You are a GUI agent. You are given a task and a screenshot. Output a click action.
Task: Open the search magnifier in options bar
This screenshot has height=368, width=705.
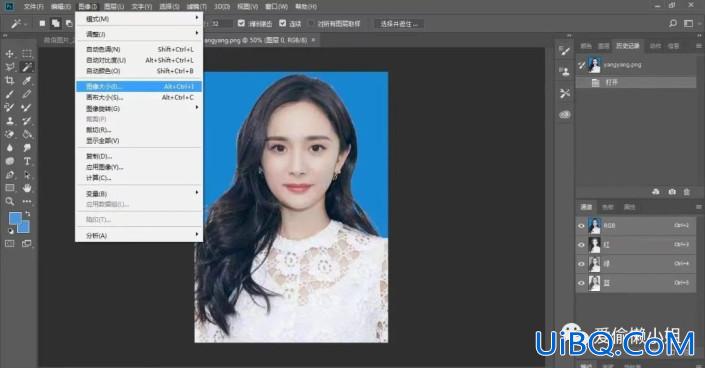673,23
